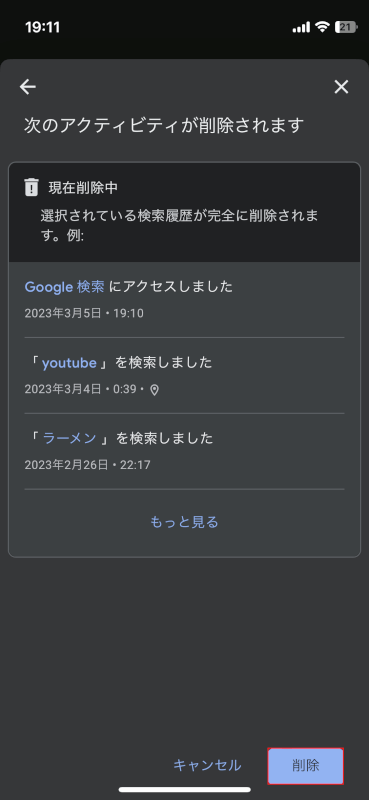Tap the location pin icon

coord(154,390)
